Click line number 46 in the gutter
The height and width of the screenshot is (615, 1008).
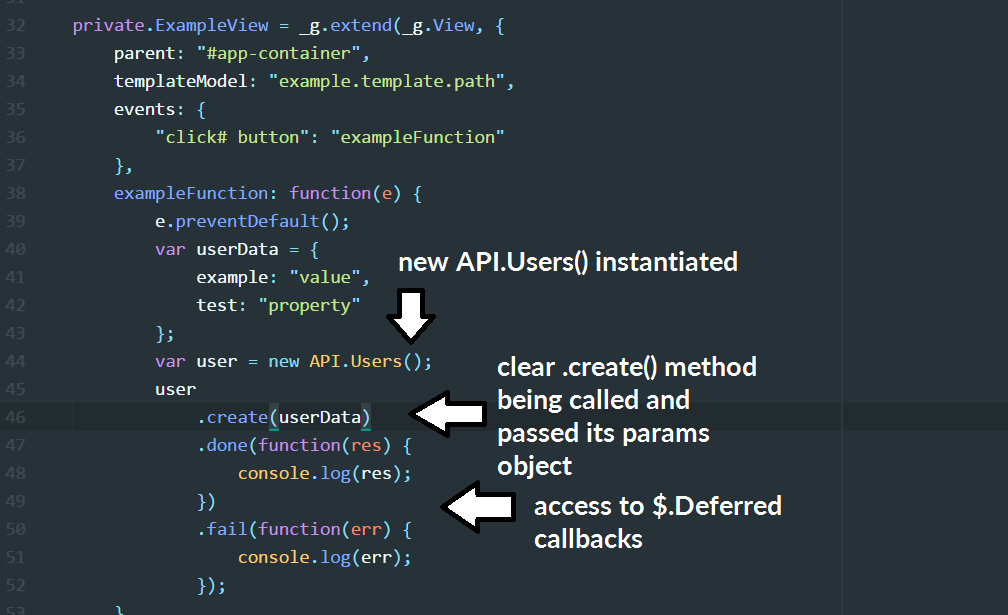pyautogui.click(x=15, y=417)
